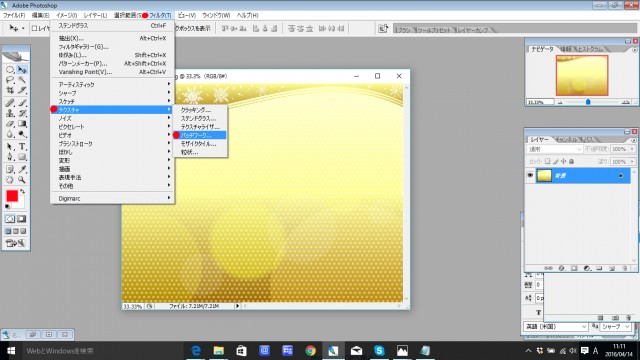This screenshot has height=360, width=640.
Task: Select the Path Selection tool
Action: 10,147
